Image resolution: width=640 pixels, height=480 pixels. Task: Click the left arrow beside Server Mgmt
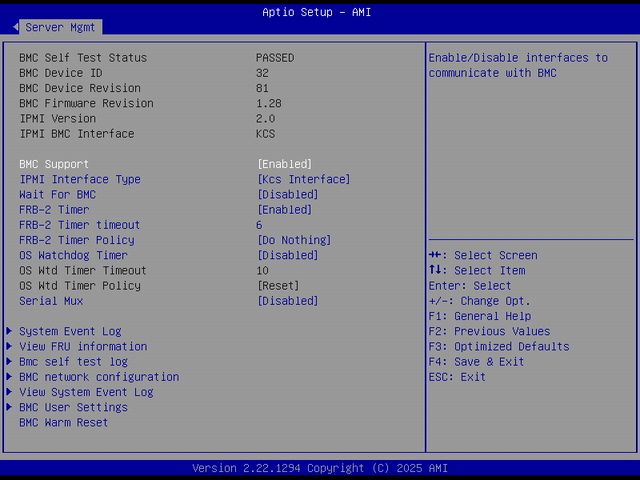click(x=15, y=27)
